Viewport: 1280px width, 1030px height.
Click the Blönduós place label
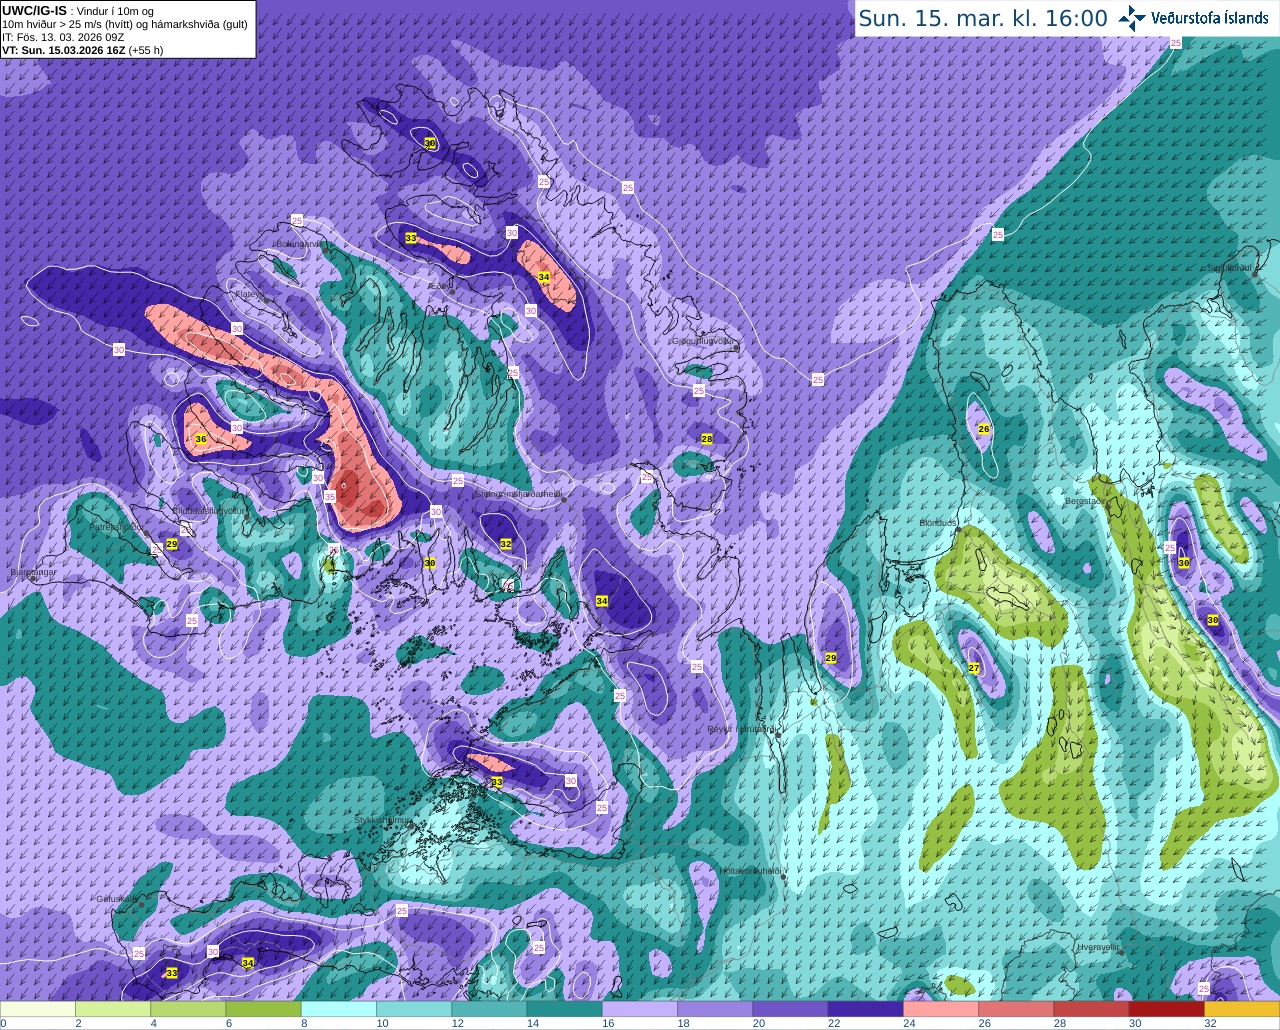point(939,523)
